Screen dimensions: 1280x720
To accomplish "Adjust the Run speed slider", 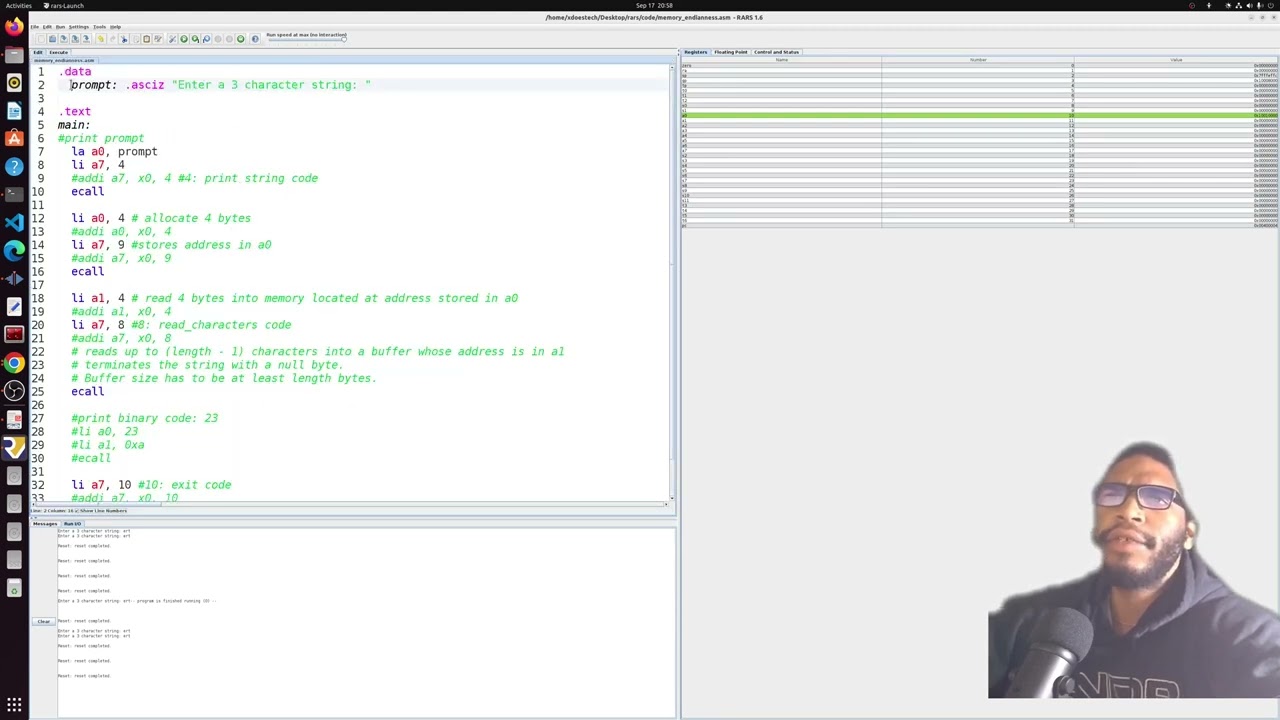I will (x=306, y=40).
